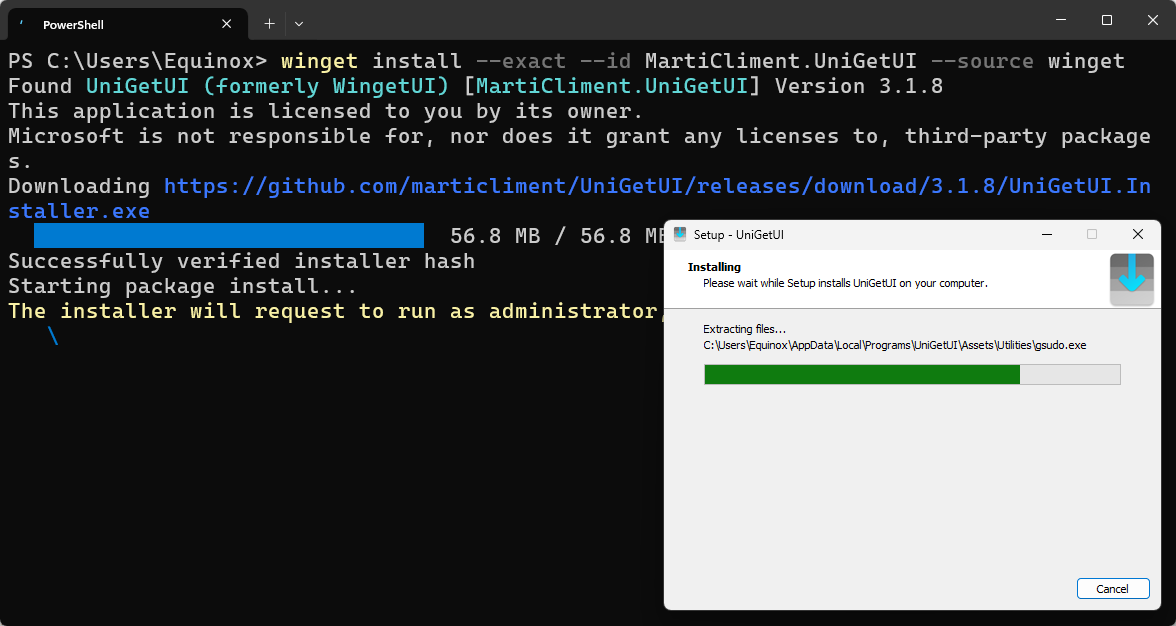Minimize the Setup - UniGetUI window
The height and width of the screenshot is (626, 1176).
coord(1046,234)
